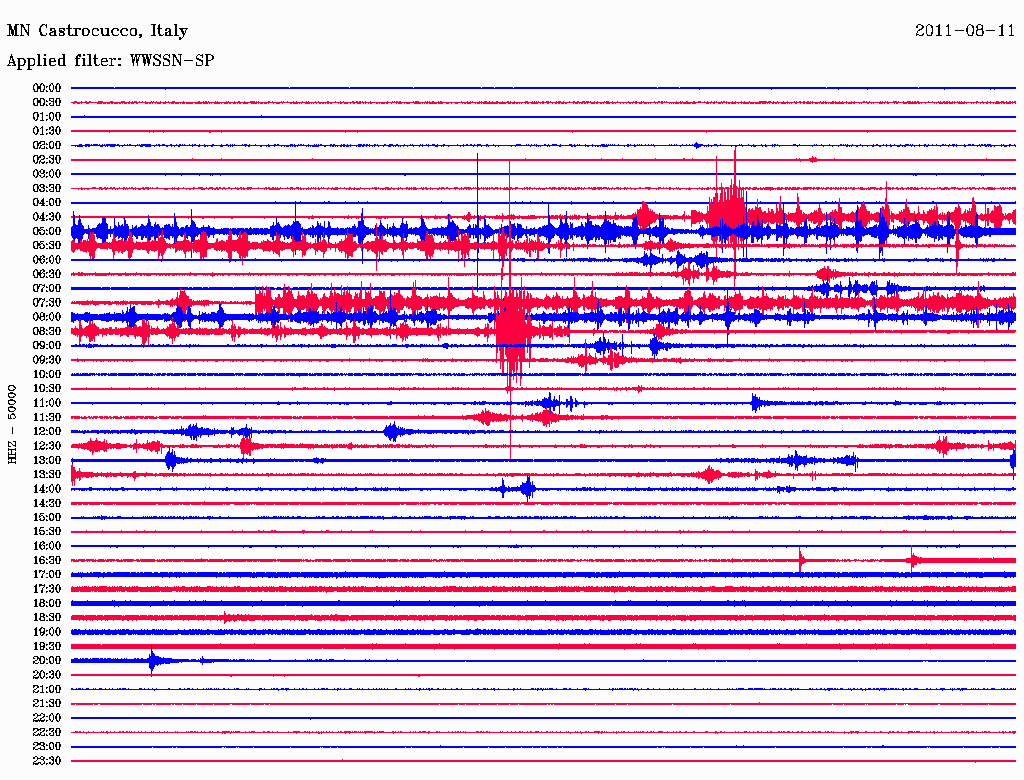The height and width of the screenshot is (780, 1024).
Task: Click the 01:30 time label
Action: (x=47, y=131)
